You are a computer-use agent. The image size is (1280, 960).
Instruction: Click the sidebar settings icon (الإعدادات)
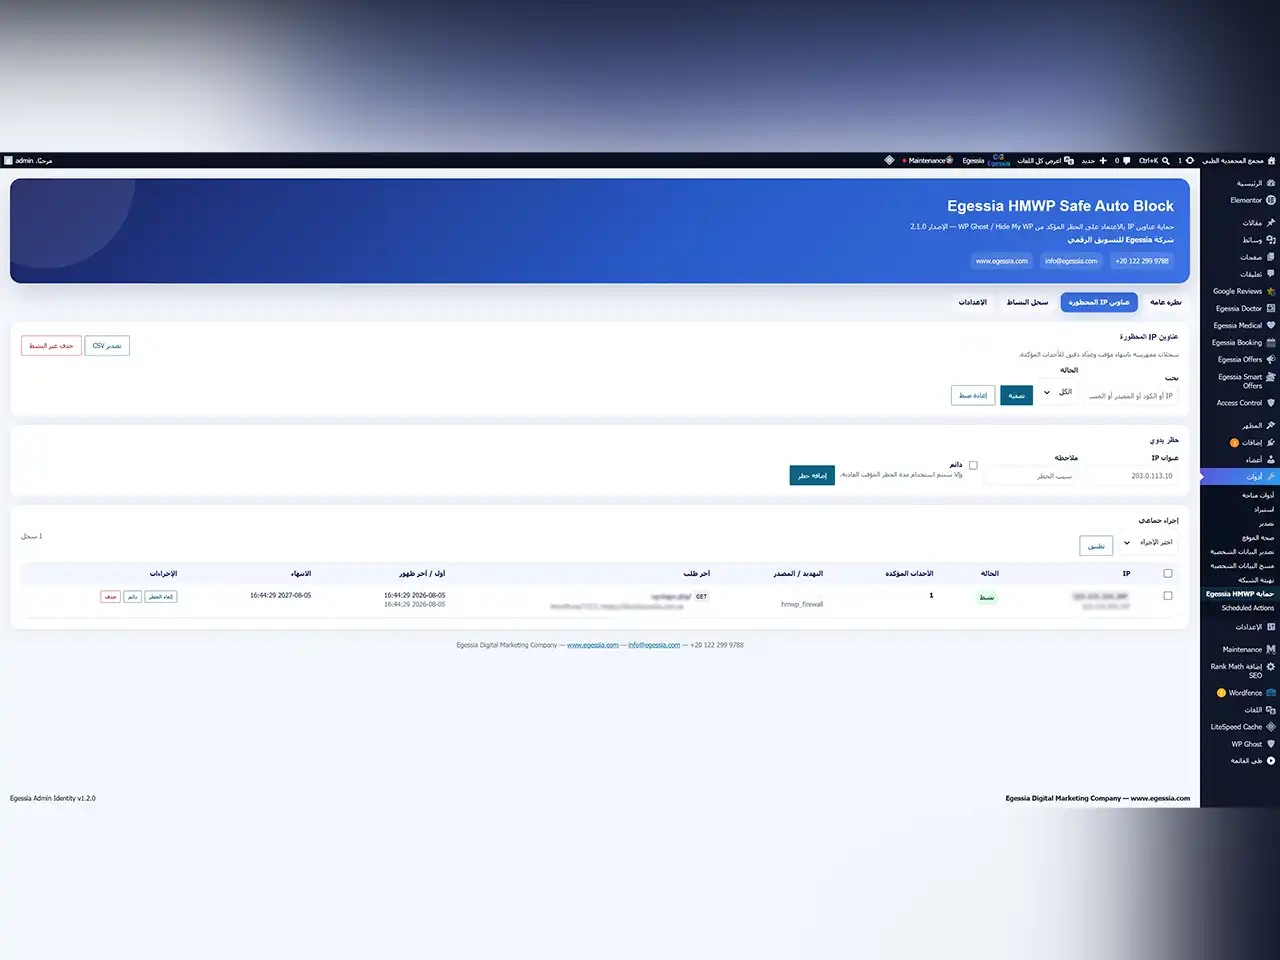click(x=1271, y=627)
